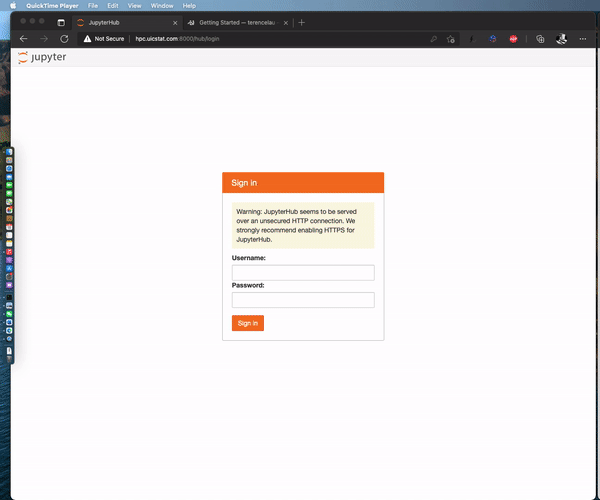Screen dimensions: 600x500
Task: Add this page to favorites
Action: click(451, 39)
